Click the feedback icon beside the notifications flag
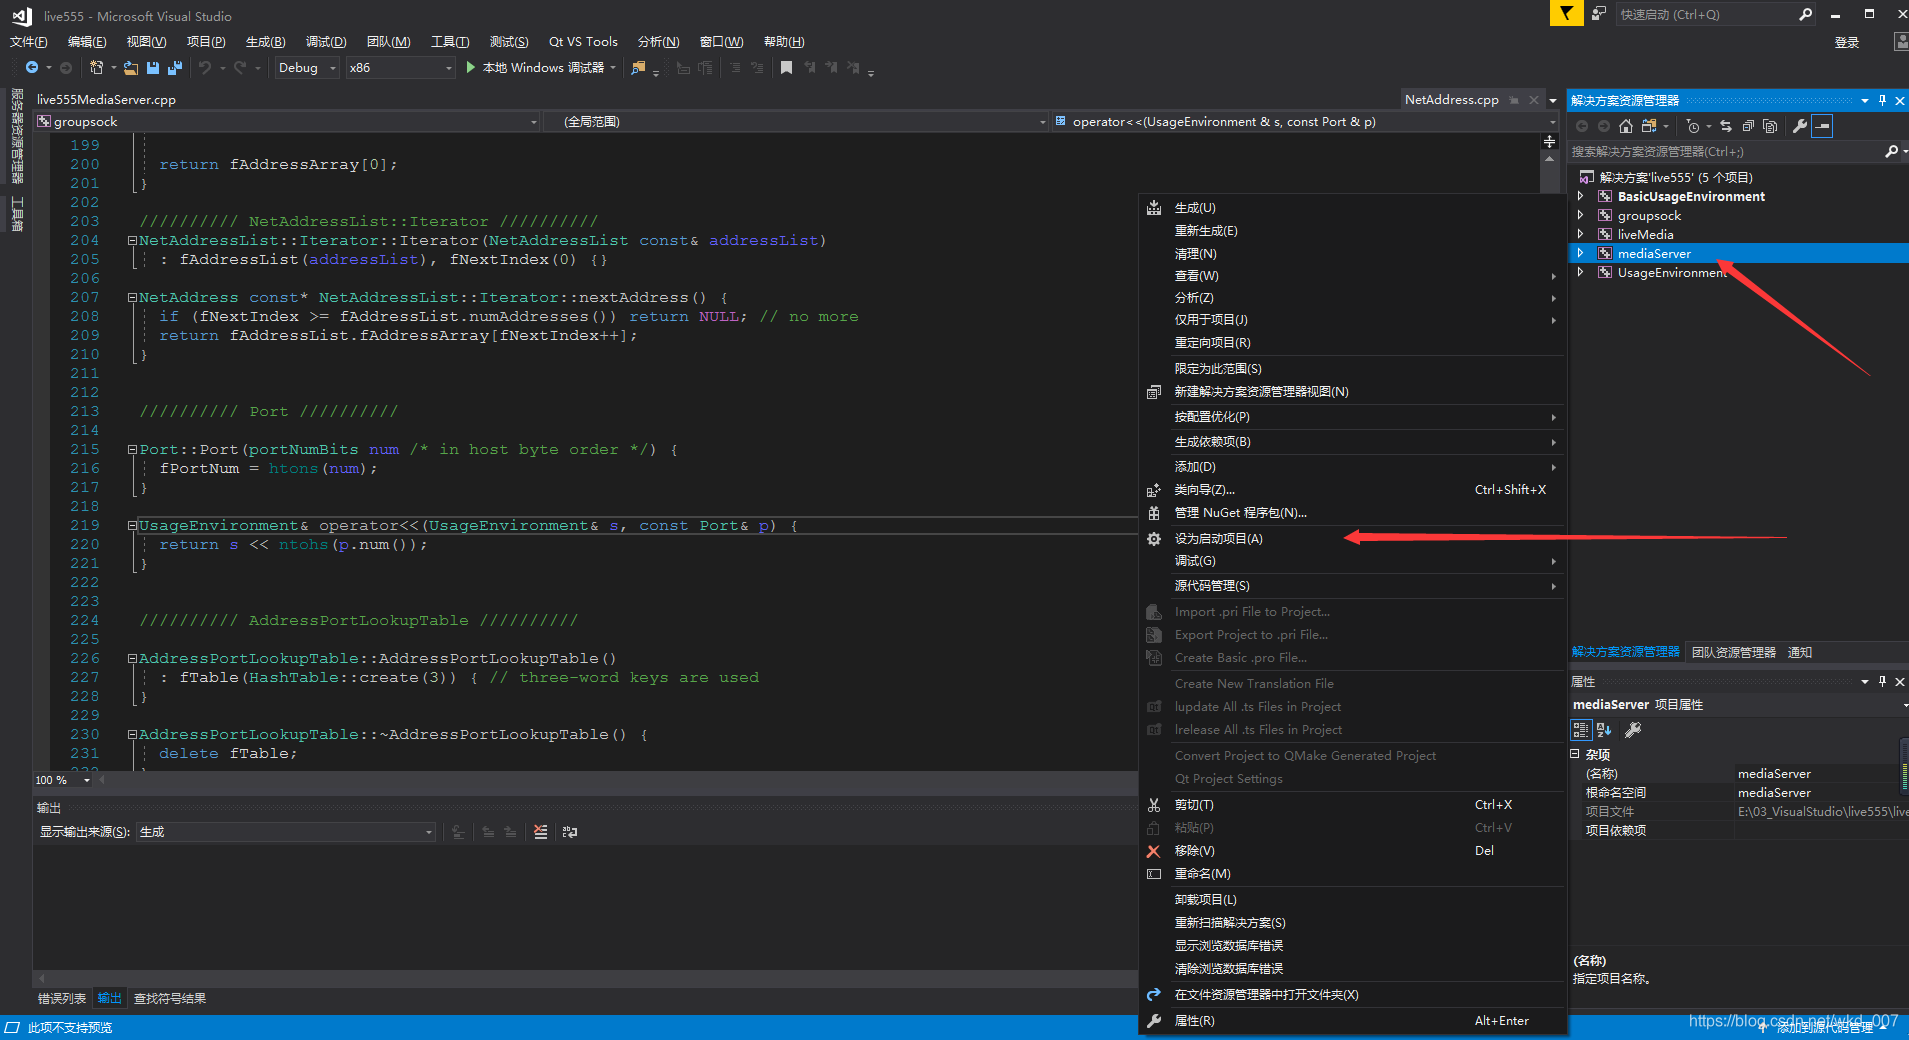Viewport: 1909px width, 1040px height. tap(1598, 13)
